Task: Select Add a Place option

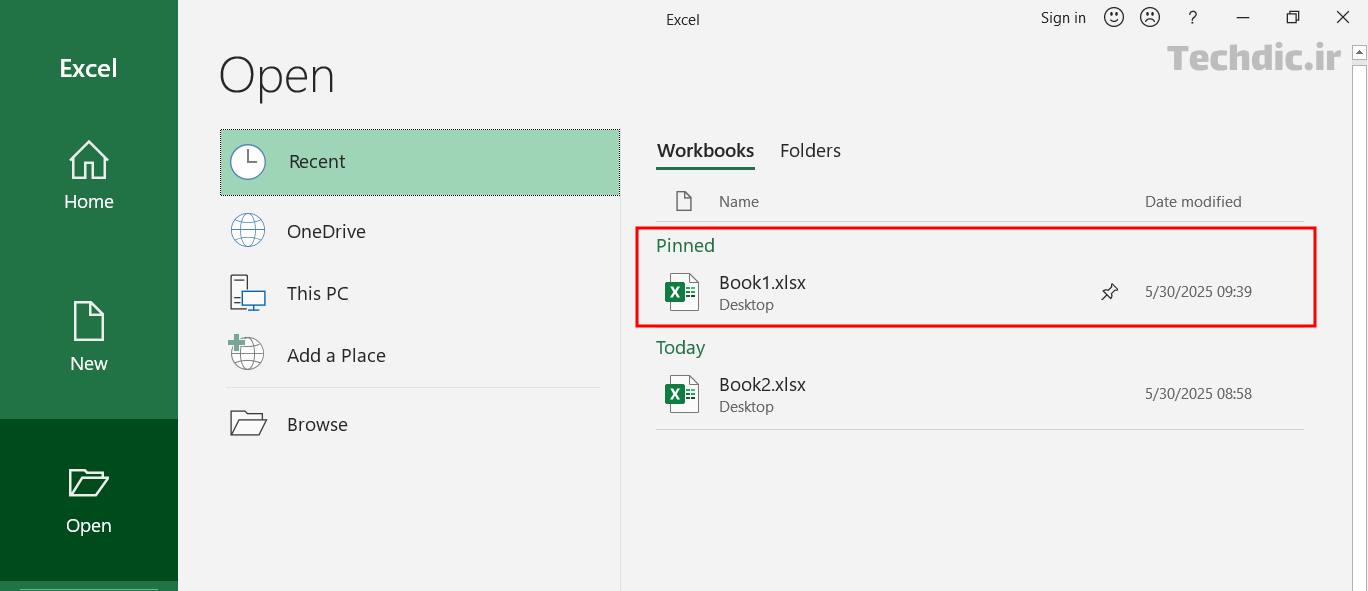Action: (420, 355)
